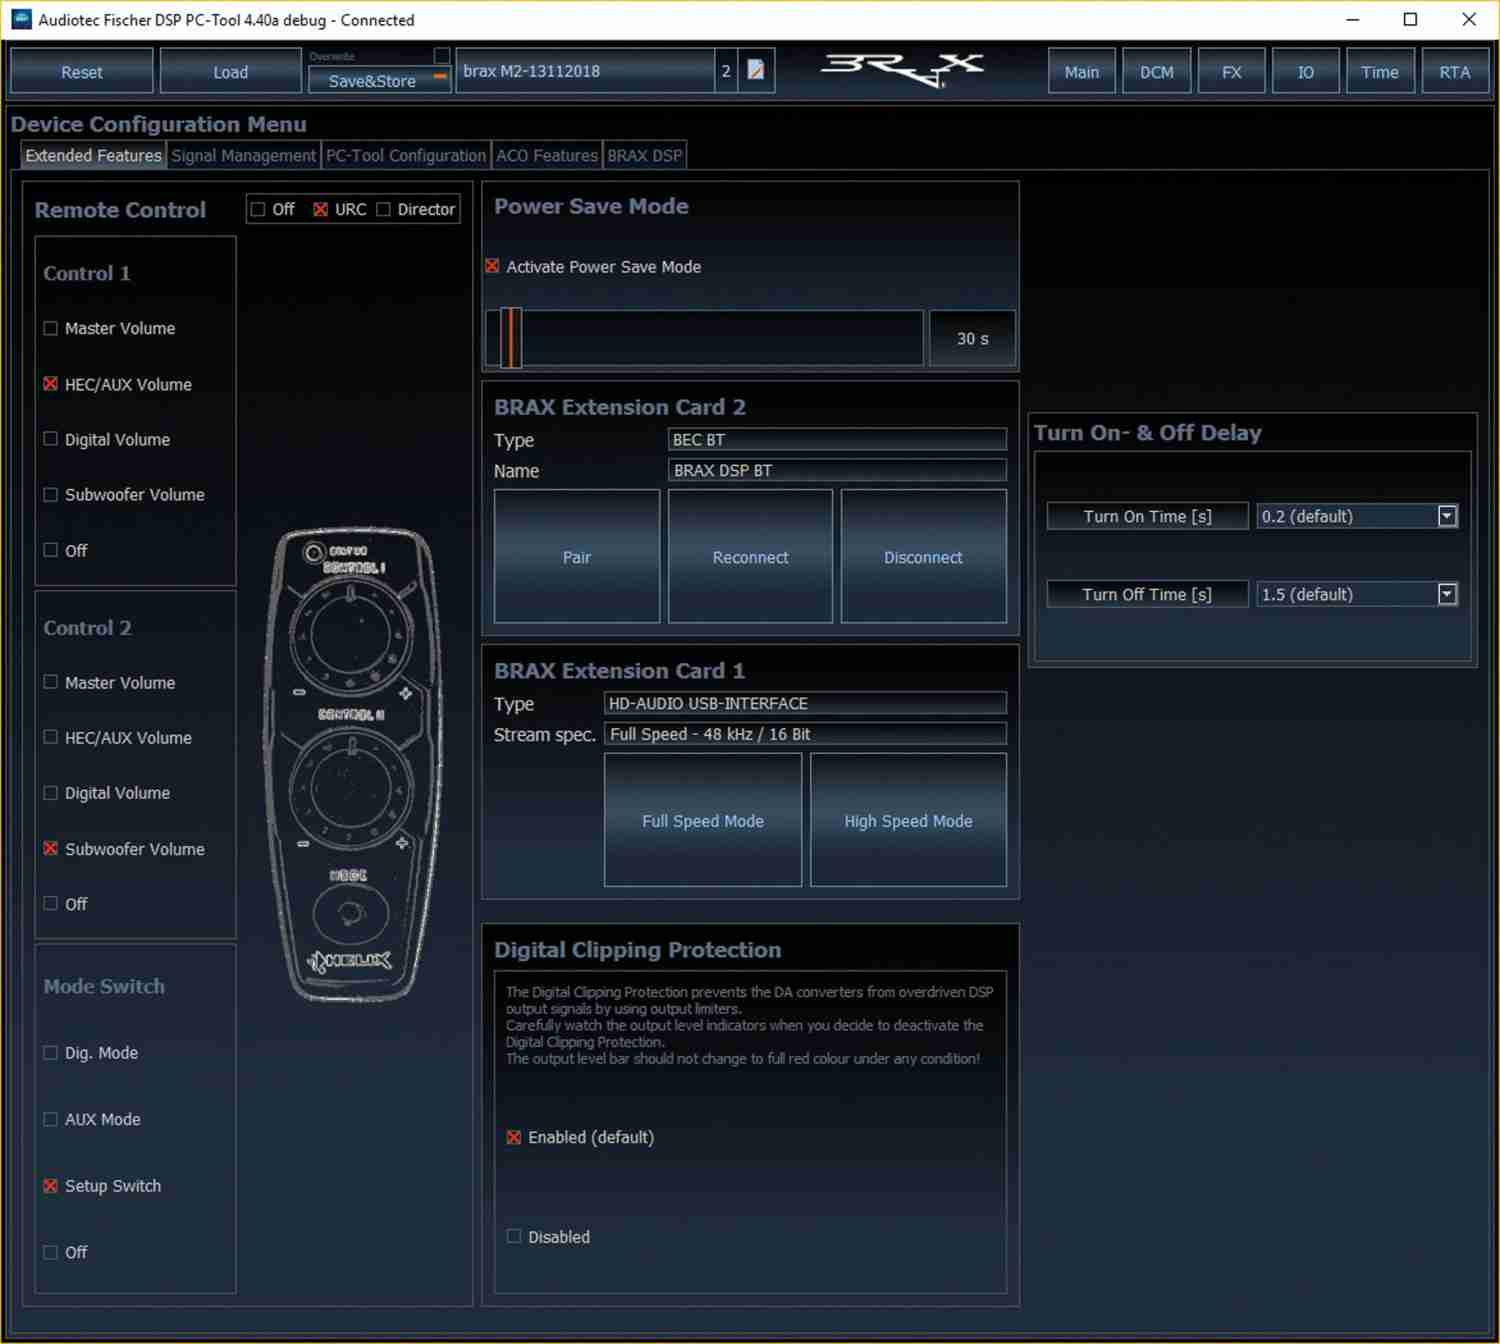Click the setup number 2 field
The image size is (1500, 1344).
[x=726, y=71]
